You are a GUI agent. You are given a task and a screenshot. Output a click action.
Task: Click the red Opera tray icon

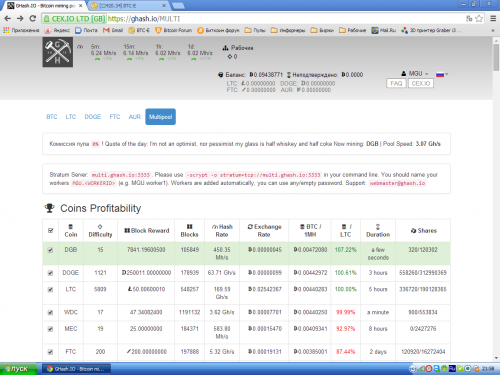(429, 369)
